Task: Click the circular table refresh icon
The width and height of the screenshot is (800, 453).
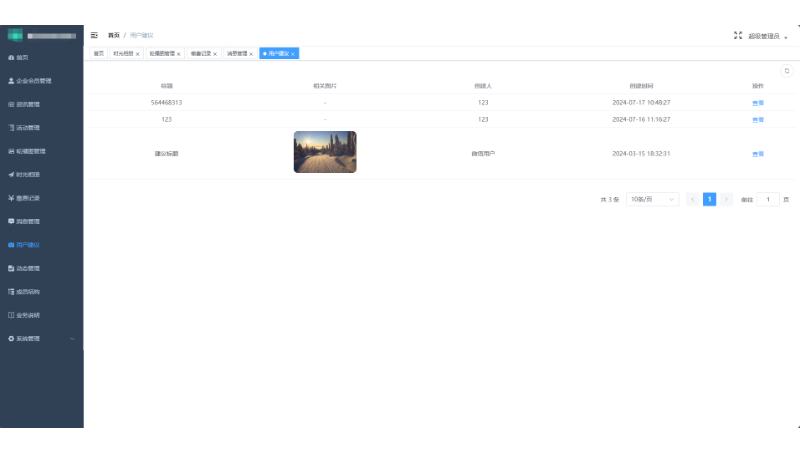Action: pyautogui.click(x=787, y=71)
